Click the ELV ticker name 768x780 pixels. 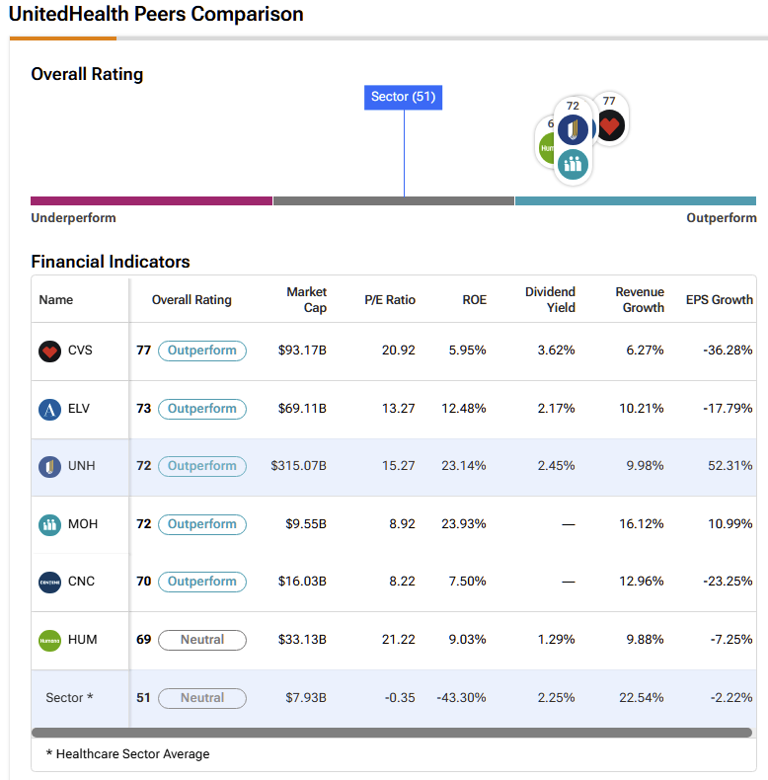[x=79, y=408]
